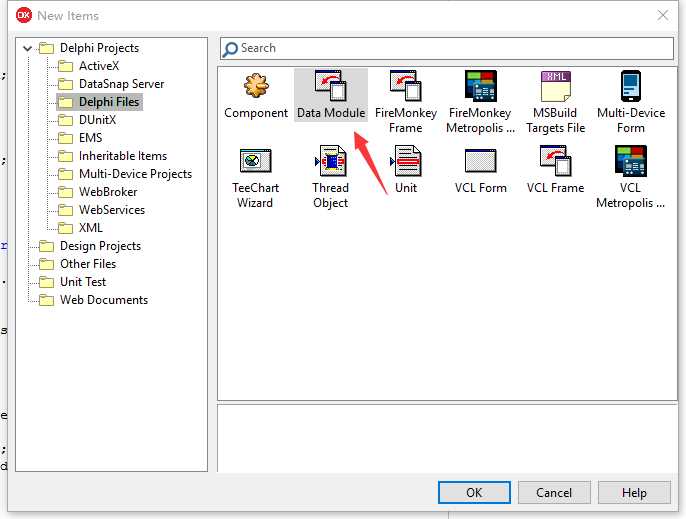Click the "MSBuild Targets File" label
The image size is (686, 519).
pyautogui.click(x=556, y=120)
